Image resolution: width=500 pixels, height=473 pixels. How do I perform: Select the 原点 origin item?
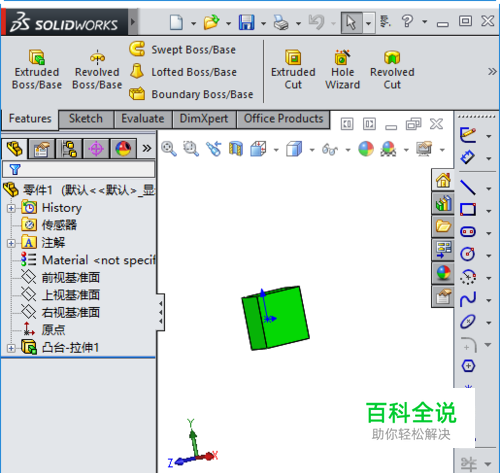pos(44,330)
